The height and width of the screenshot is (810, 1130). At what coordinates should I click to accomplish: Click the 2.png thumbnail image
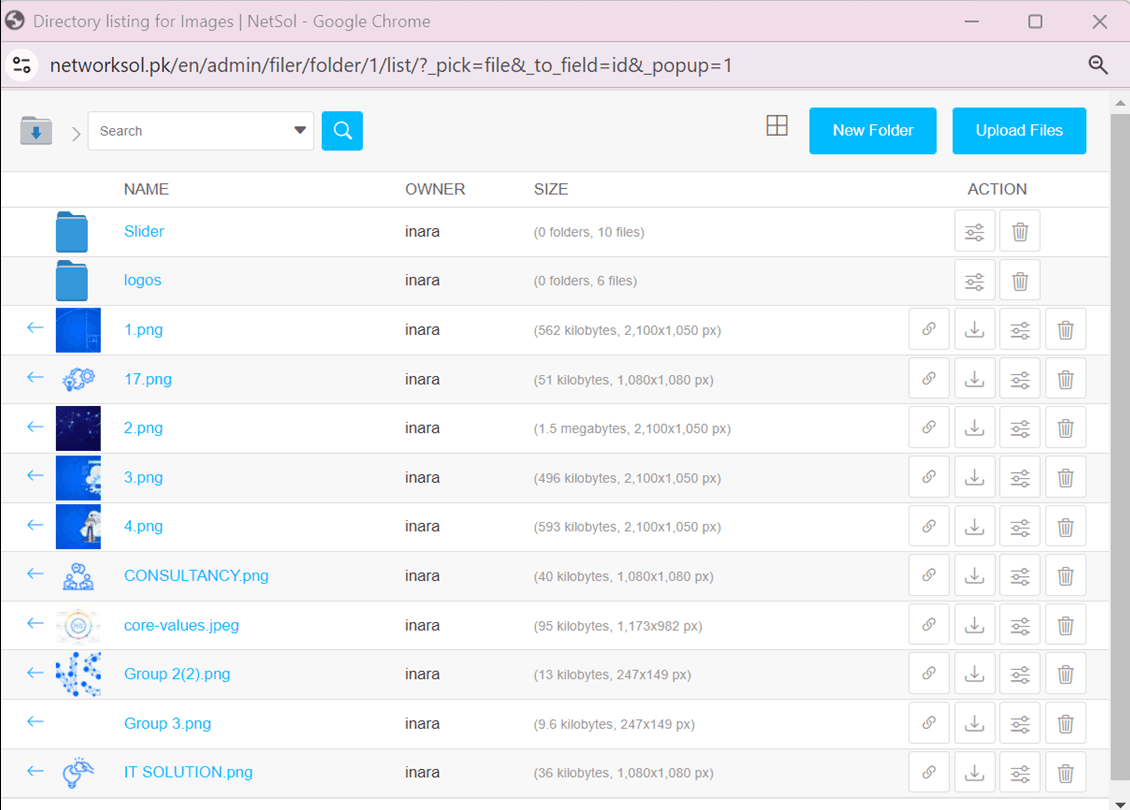pos(79,428)
